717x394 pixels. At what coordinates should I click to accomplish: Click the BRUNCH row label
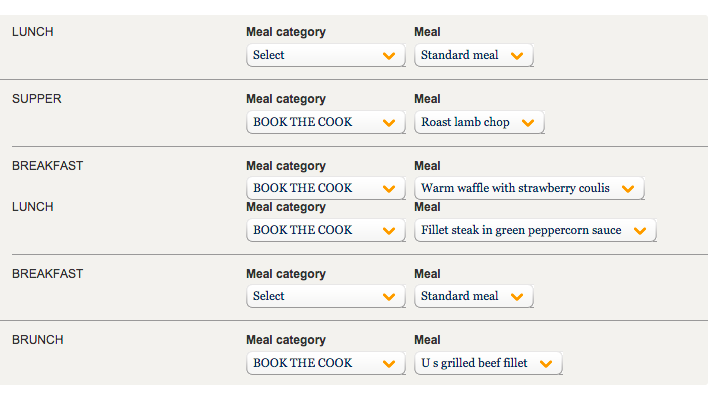[x=37, y=340]
